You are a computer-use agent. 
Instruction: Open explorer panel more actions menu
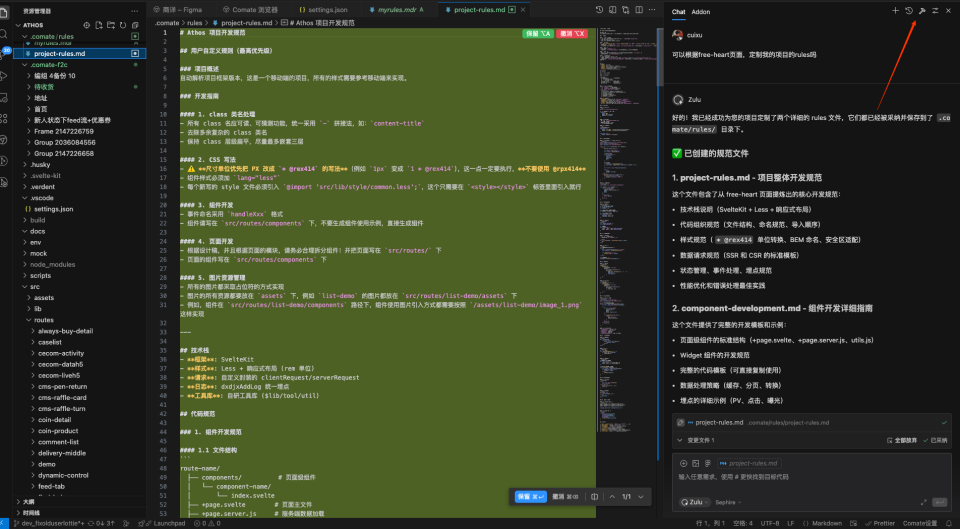point(135,11)
